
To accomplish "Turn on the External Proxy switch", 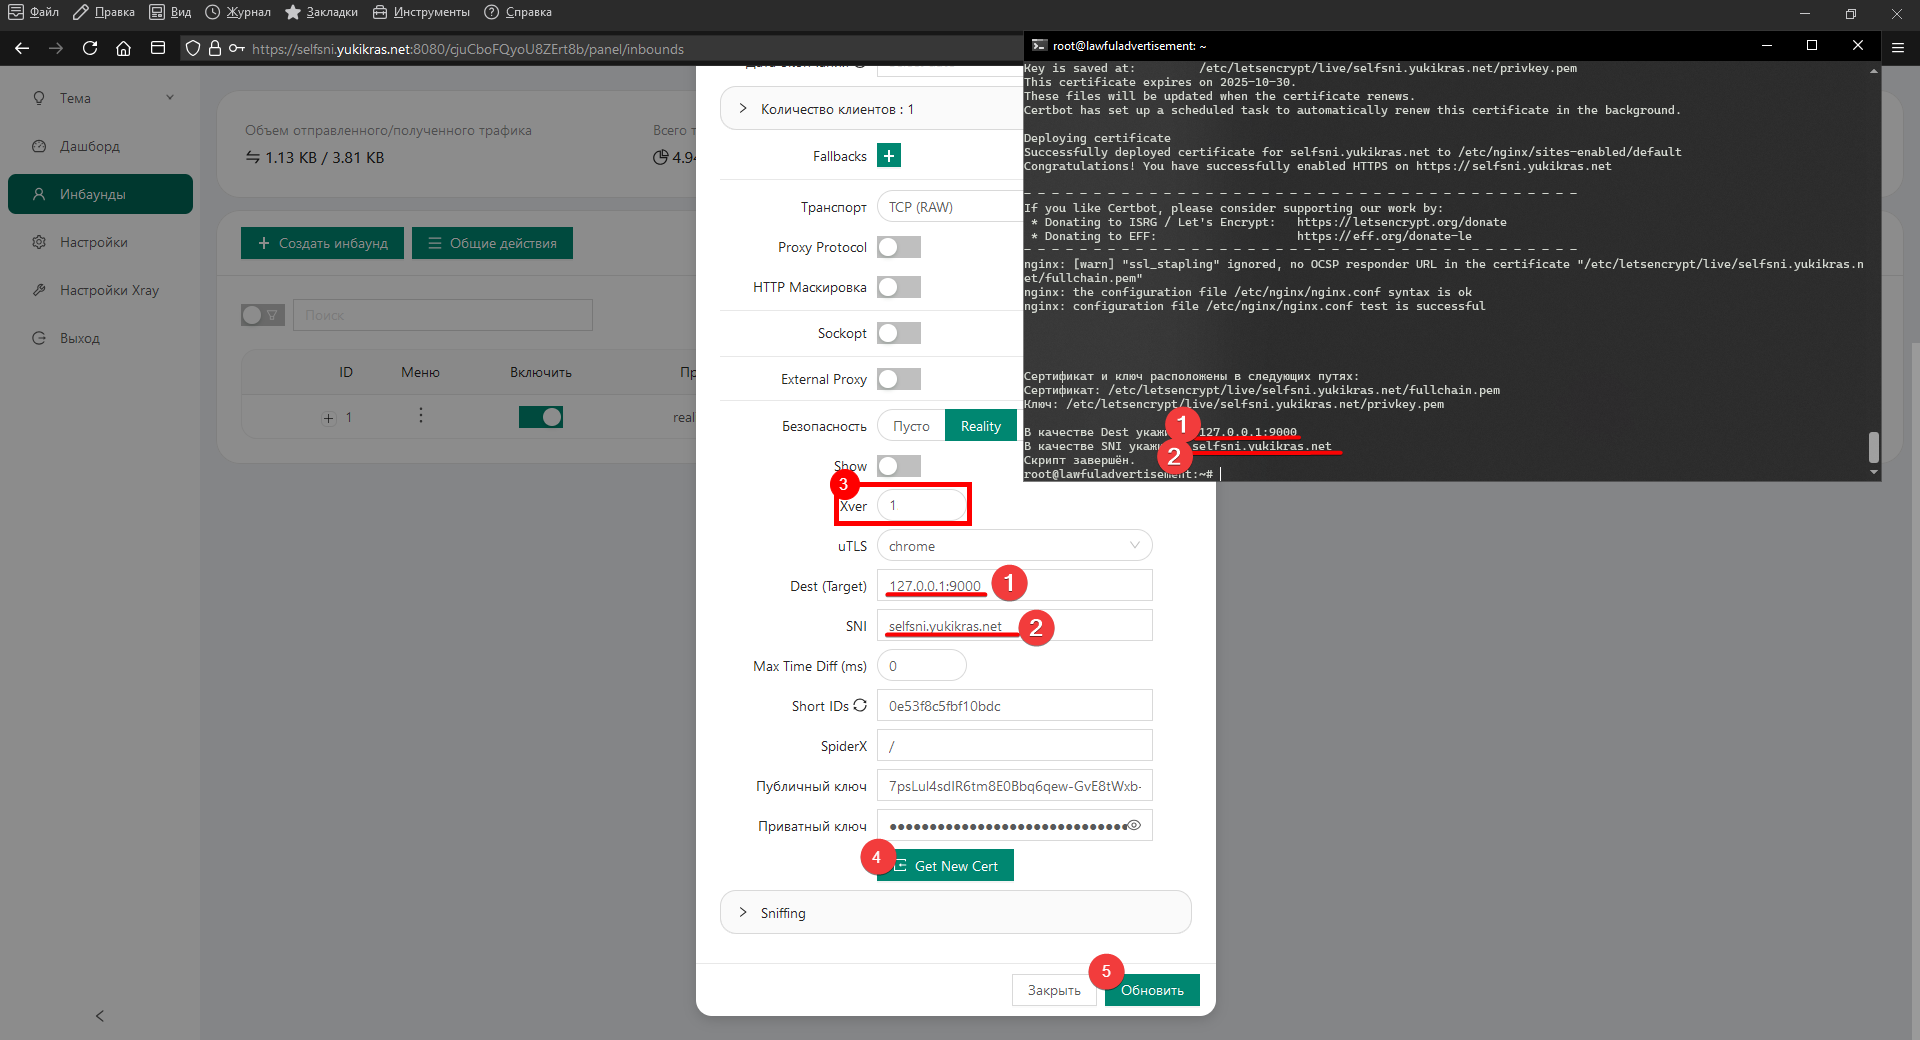I will (898, 379).
